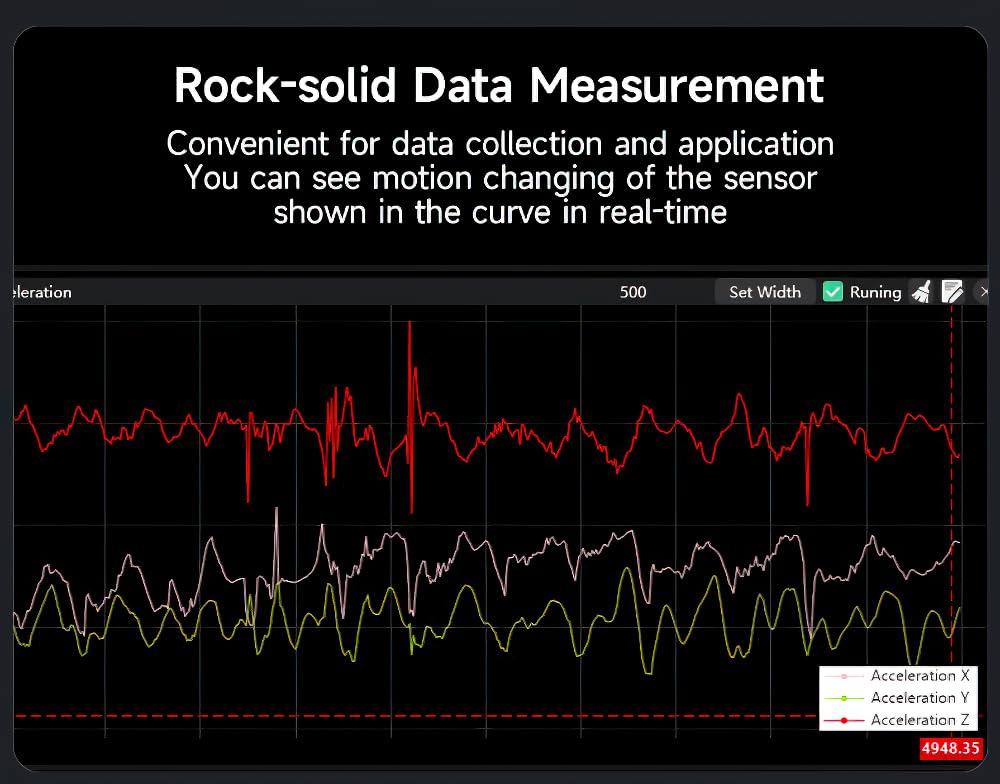Select the truncated Acceleration panel title
The width and height of the screenshot is (1000, 784).
coord(42,292)
